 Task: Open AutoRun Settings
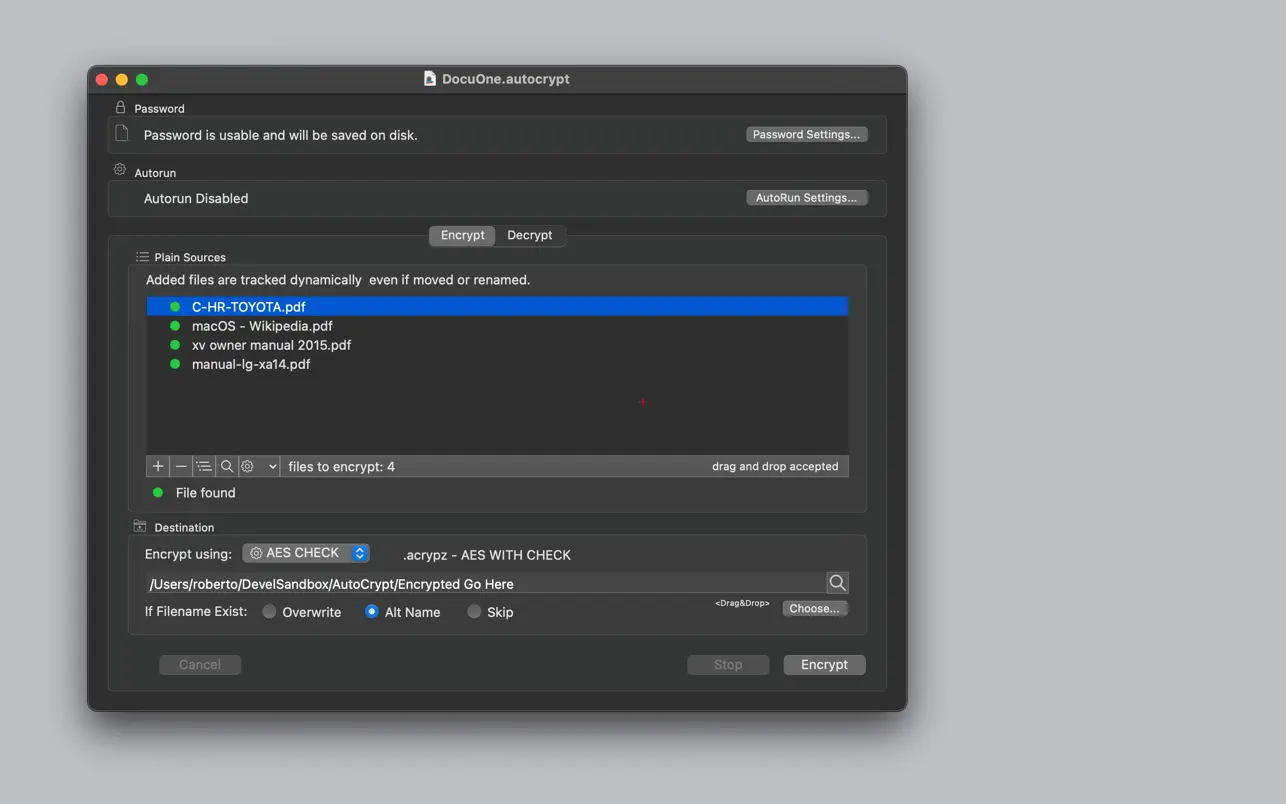click(806, 198)
